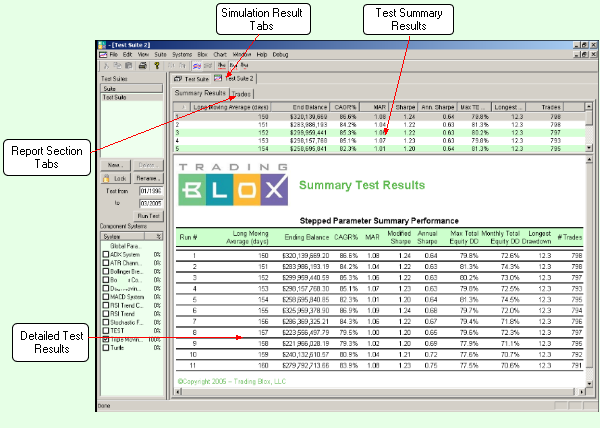Click the Delete... suite button
600x428 pixels.
pos(148,165)
